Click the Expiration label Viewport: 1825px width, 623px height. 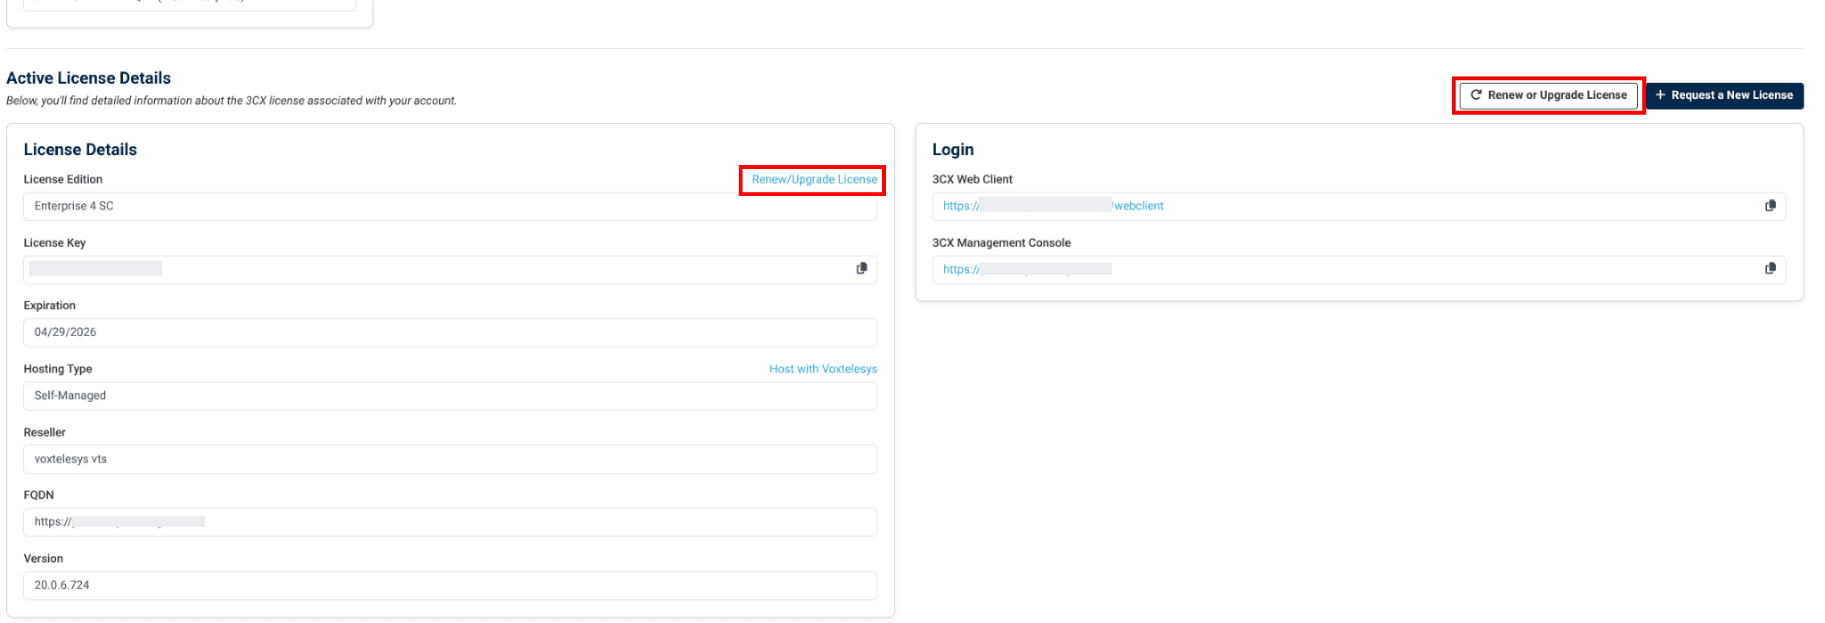coord(50,306)
